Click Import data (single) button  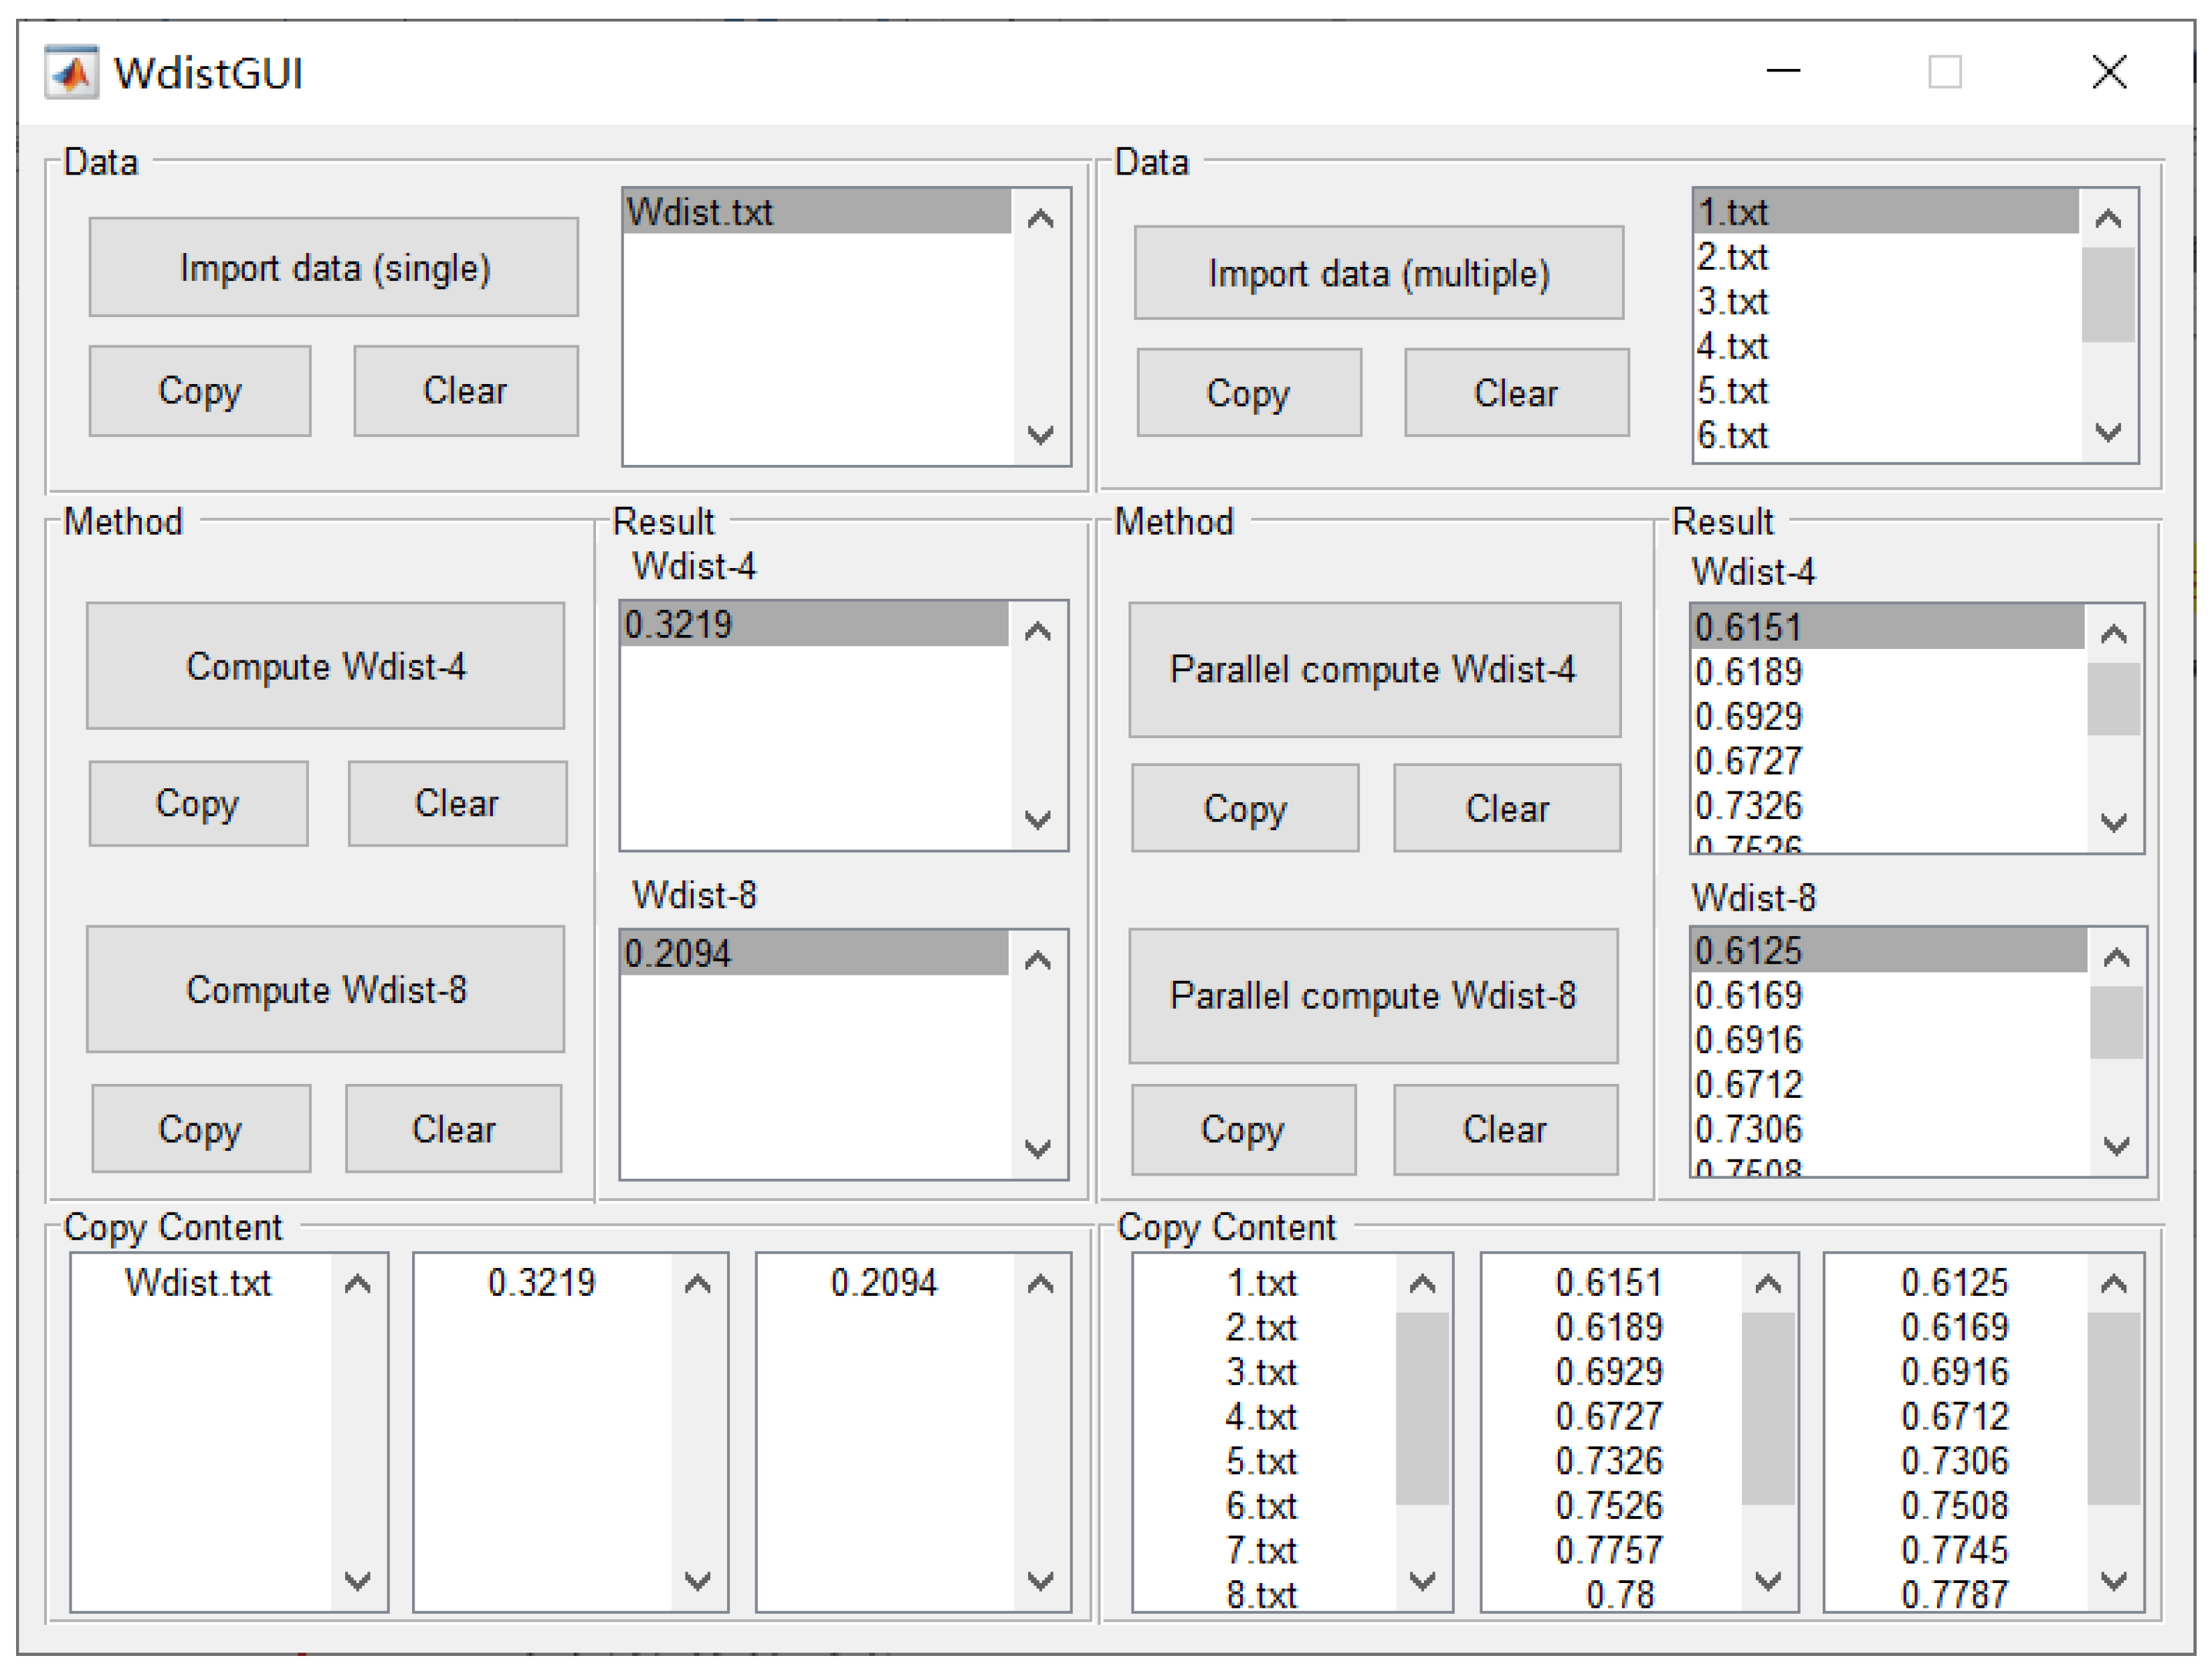tap(334, 266)
